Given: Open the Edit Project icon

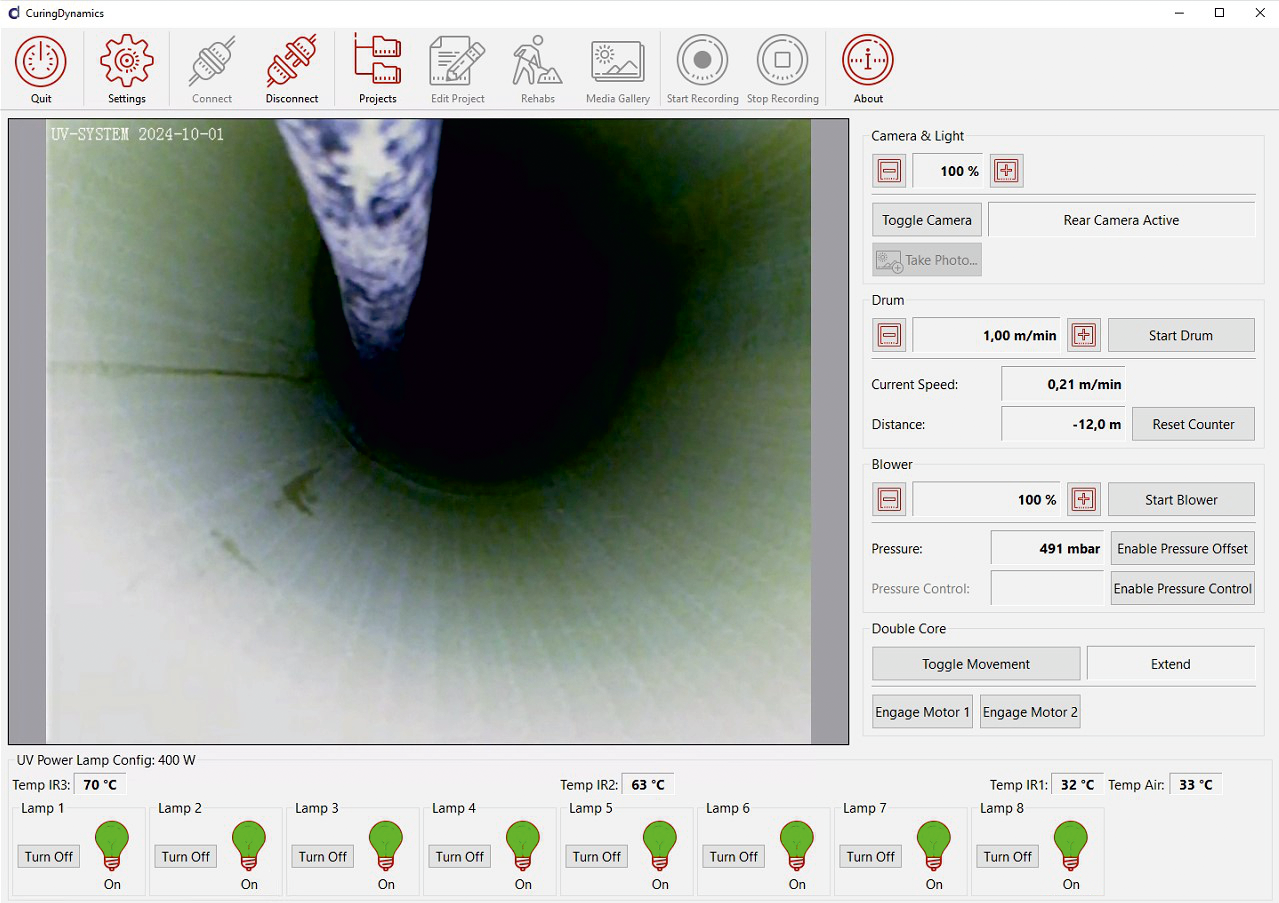Looking at the screenshot, I should [x=456, y=60].
